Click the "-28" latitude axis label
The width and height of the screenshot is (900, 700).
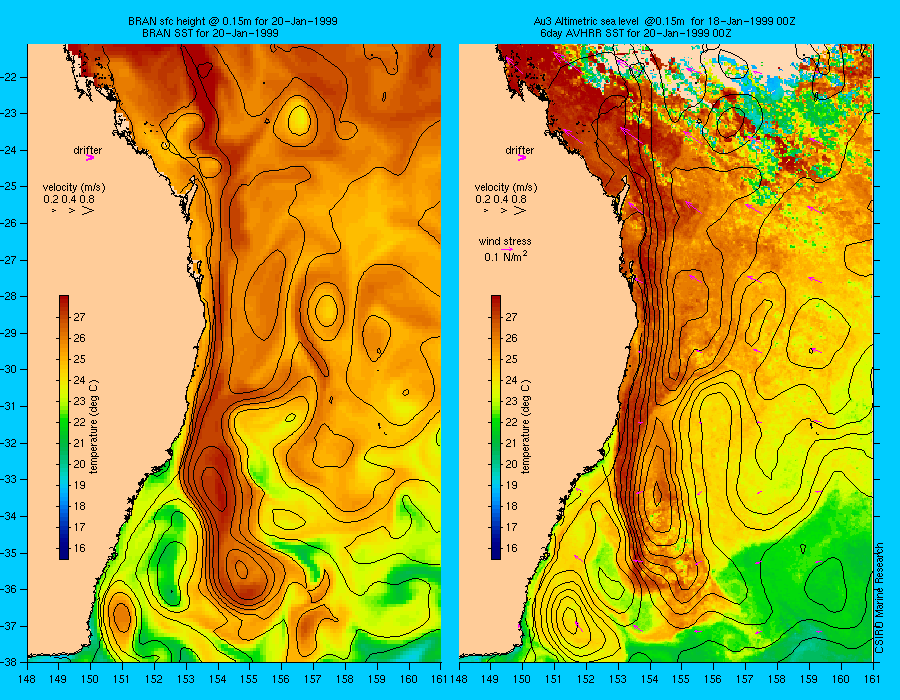[9, 297]
